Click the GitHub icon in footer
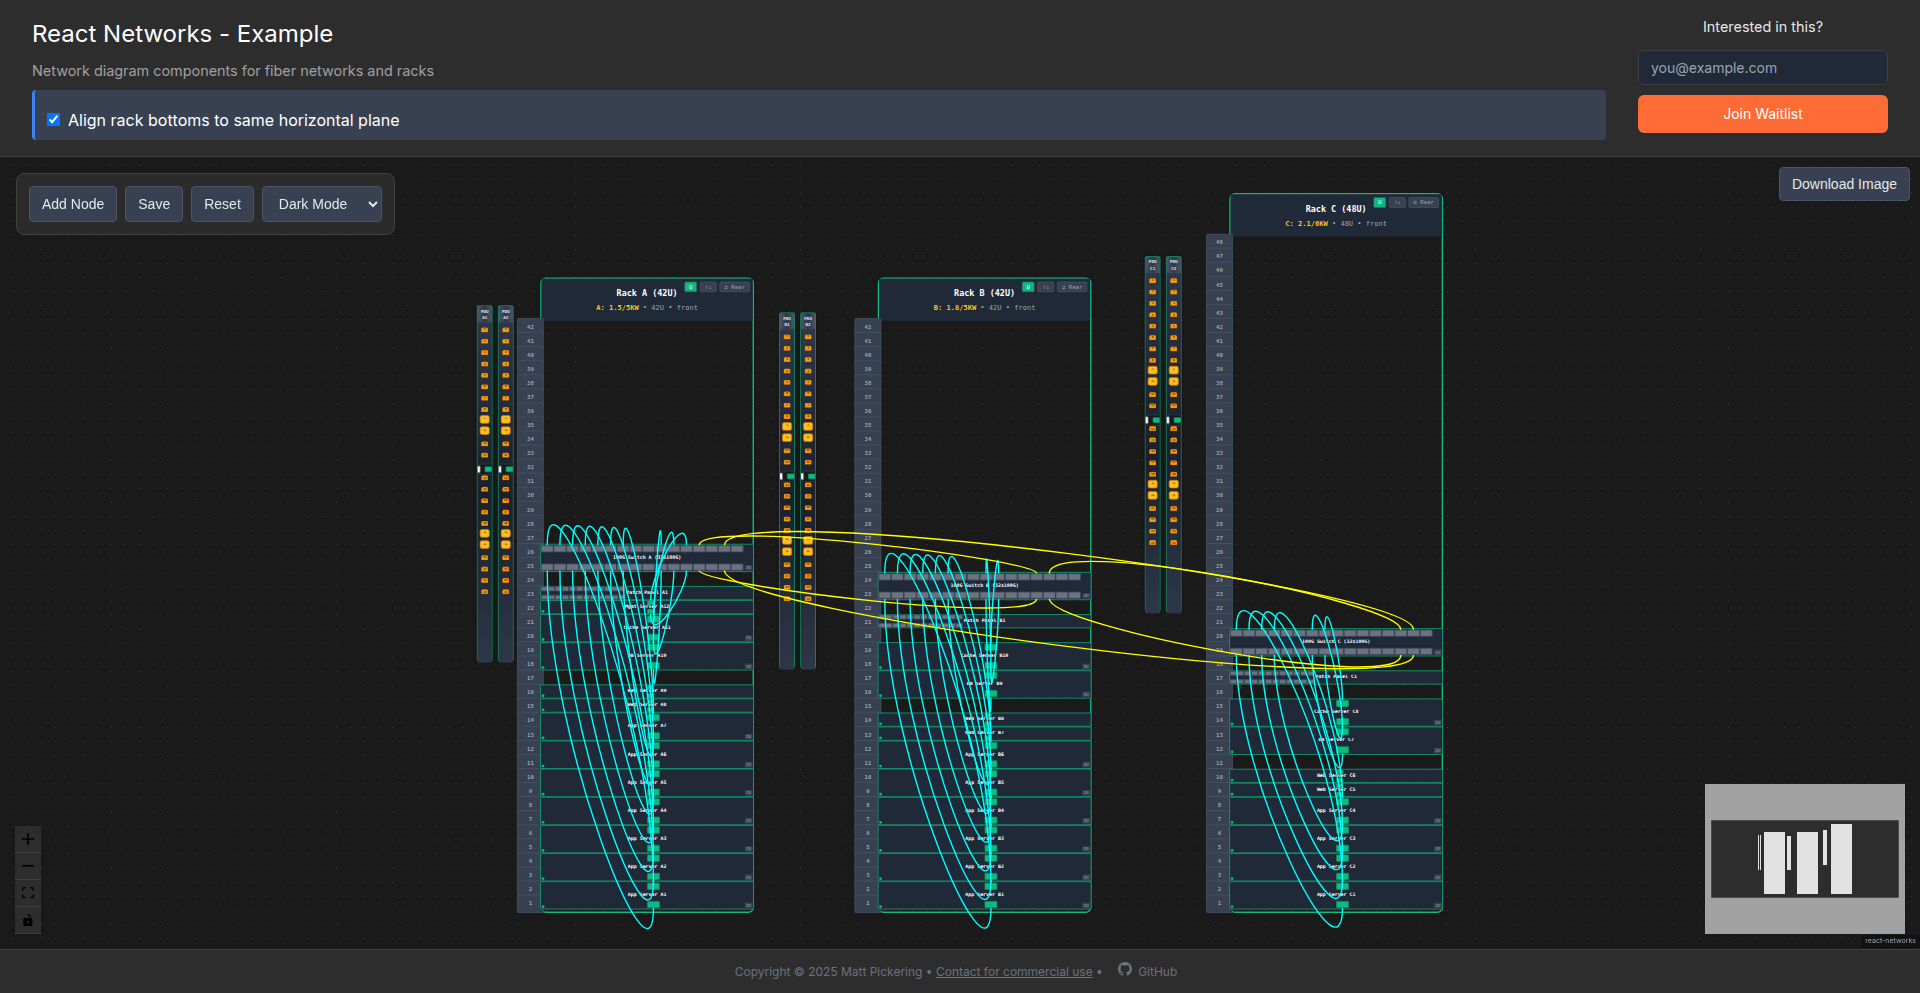Viewport: 1920px width, 993px height. coord(1125,970)
